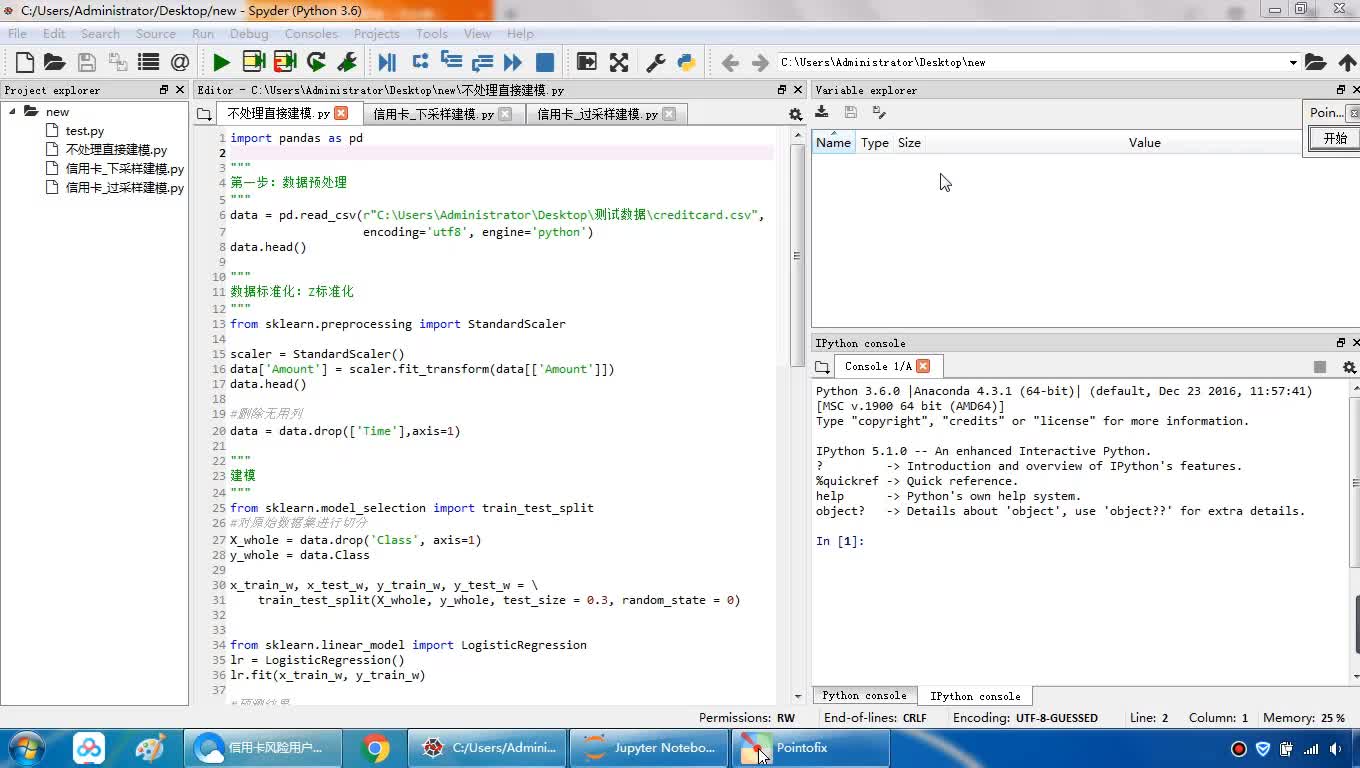This screenshot has width=1360, height=768.
Task: Collapse the 'new' project folder
Action: pyautogui.click(x=13, y=112)
